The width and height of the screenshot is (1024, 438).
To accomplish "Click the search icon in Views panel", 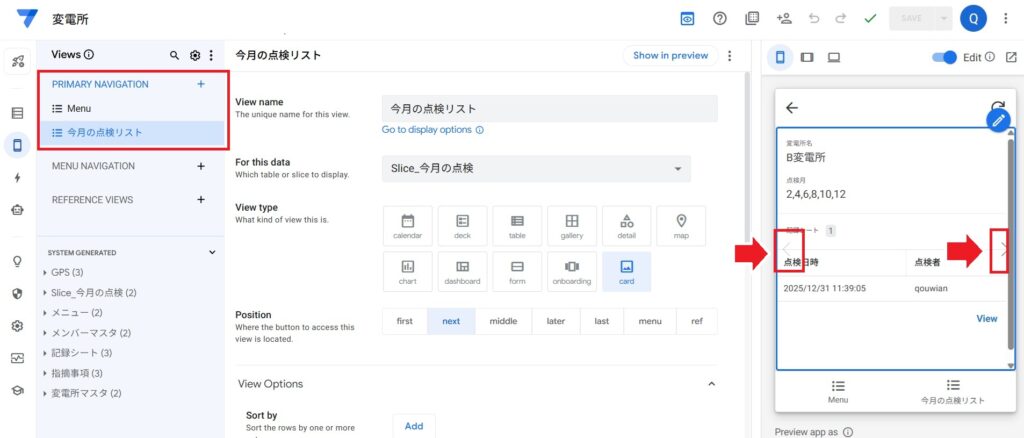I will click(174, 56).
